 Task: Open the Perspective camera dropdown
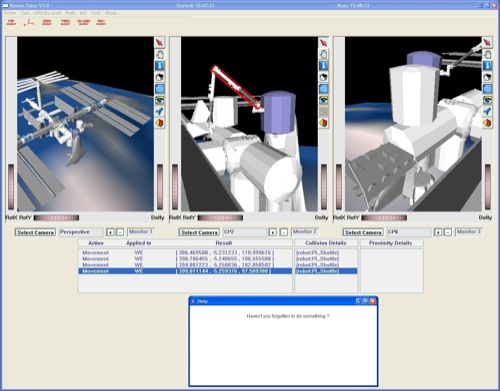(81, 232)
